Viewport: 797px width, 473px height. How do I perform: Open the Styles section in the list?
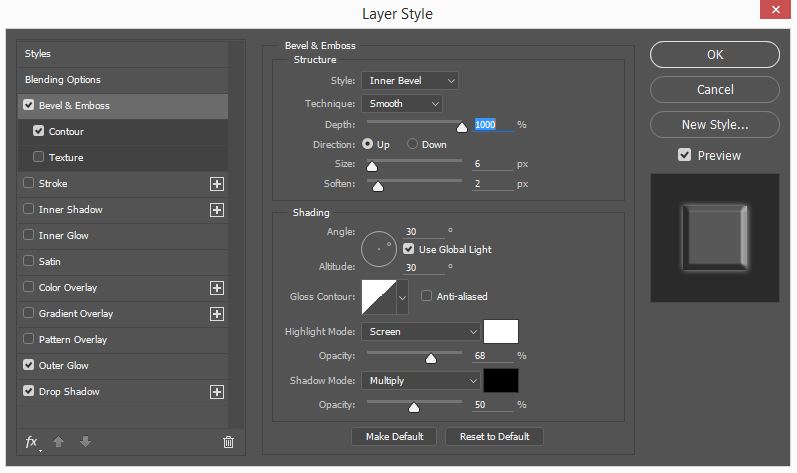tap(122, 54)
